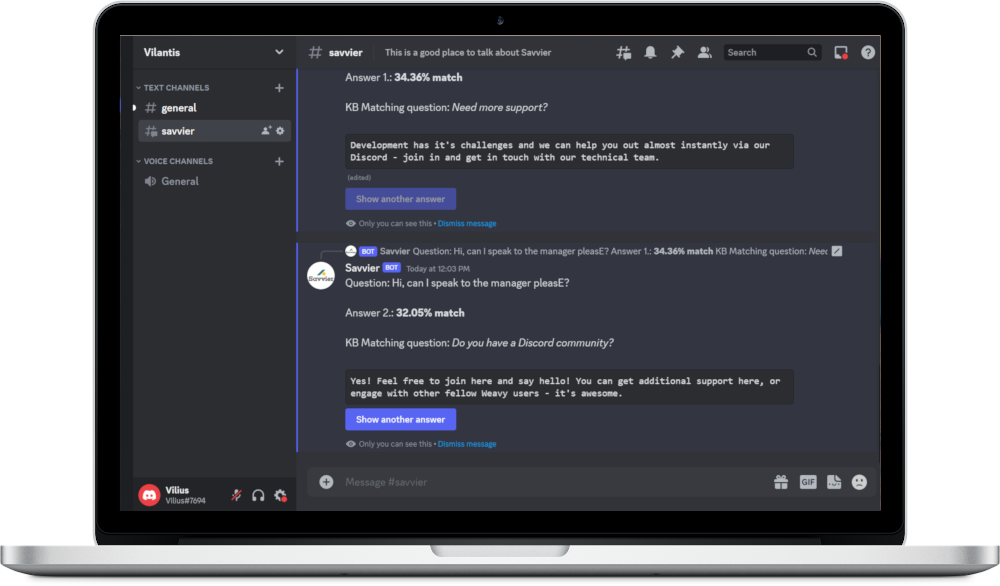
Task: Edit savvier channel gear icon
Action: [280, 131]
